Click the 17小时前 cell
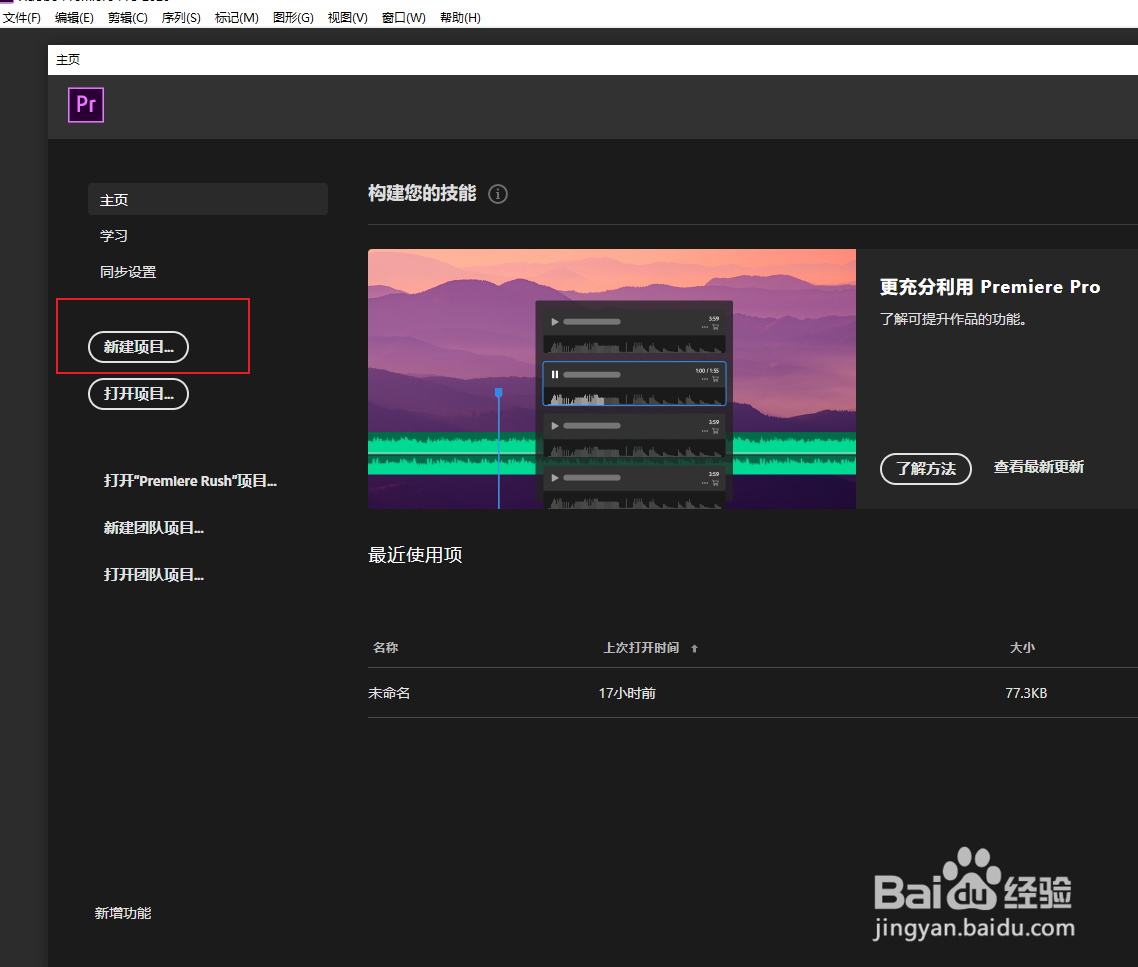The height and width of the screenshot is (967, 1138). pyautogui.click(x=627, y=693)
